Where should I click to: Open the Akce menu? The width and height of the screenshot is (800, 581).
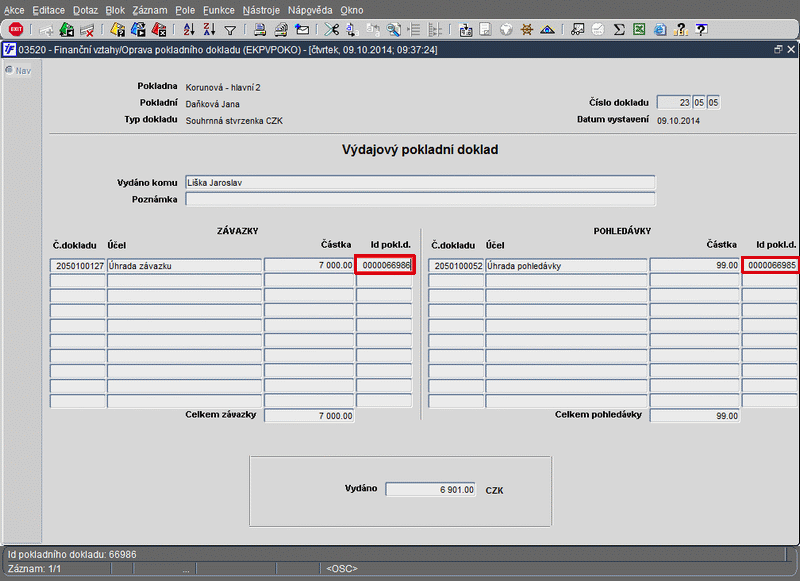point(14,10)
